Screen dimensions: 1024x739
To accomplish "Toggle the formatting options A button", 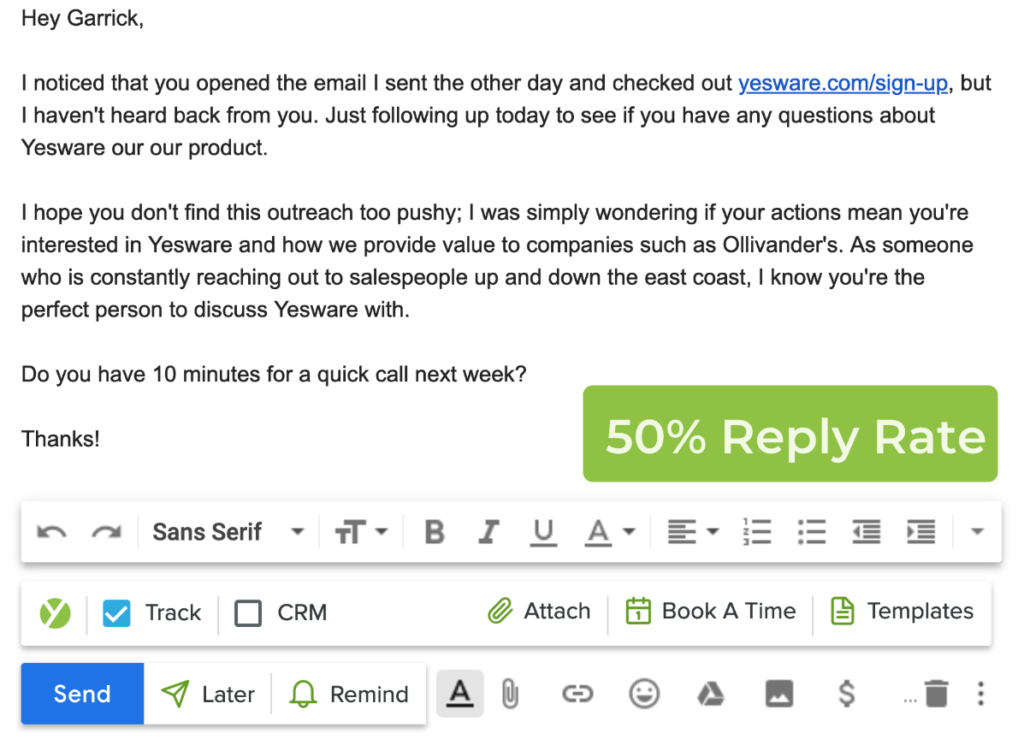I will (x=459, y=693).
